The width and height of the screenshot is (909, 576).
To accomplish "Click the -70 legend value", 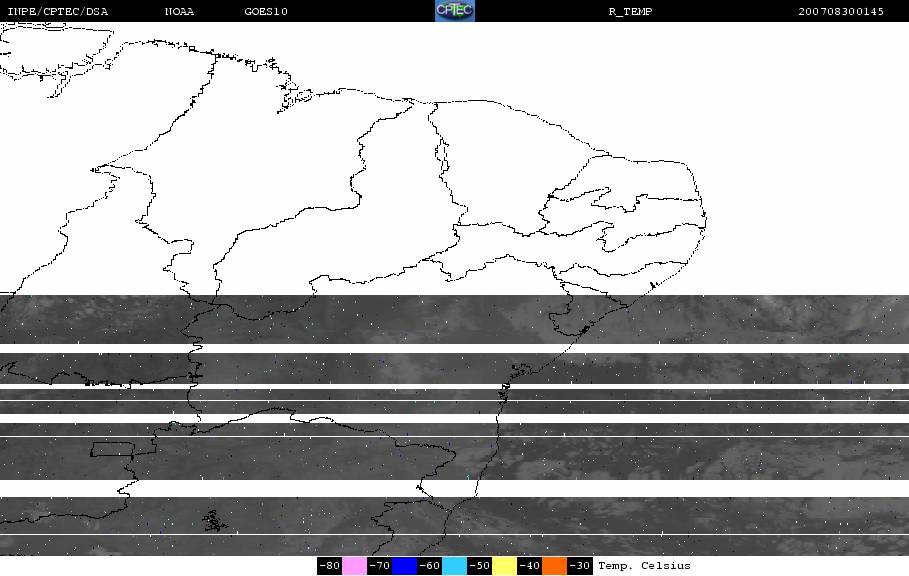I will pos(380,566).
